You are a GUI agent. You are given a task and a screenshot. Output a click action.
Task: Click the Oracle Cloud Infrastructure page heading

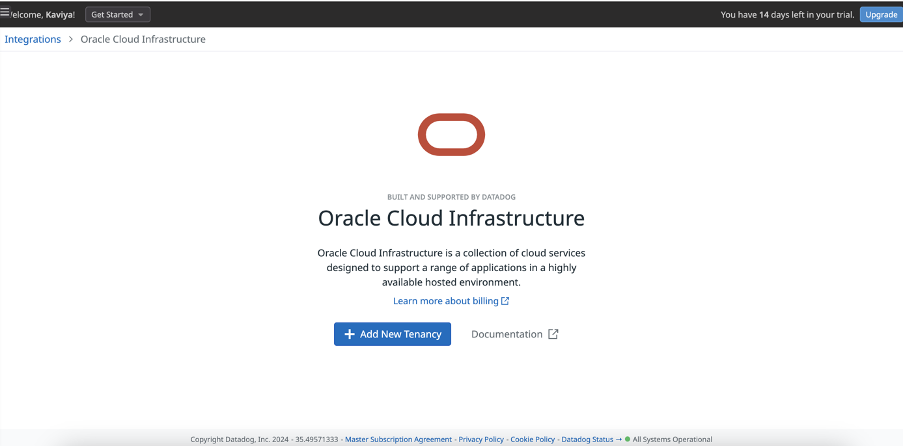coord(451,219)
